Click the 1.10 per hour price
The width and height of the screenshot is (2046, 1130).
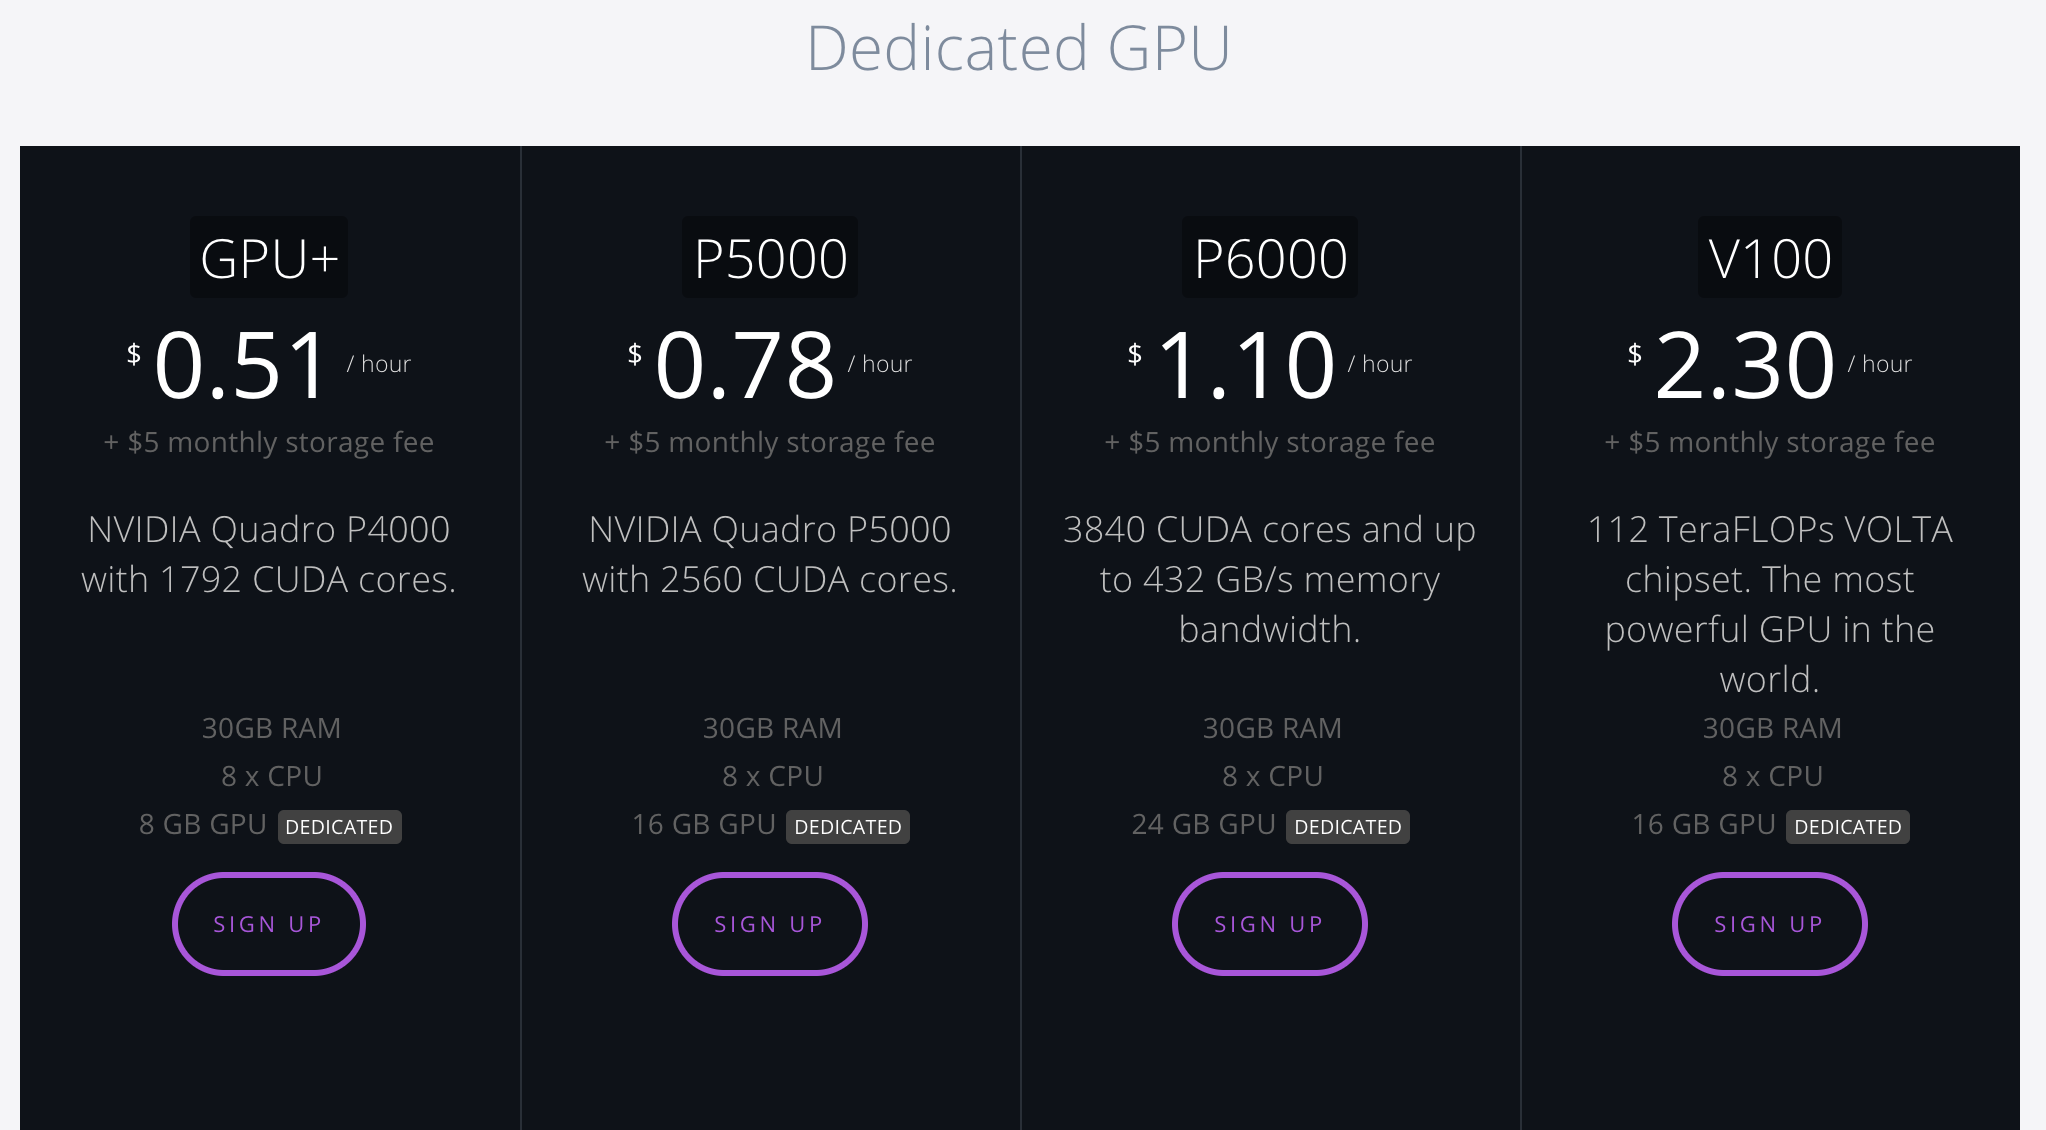pyautogui.click(x=1246, y=366)
